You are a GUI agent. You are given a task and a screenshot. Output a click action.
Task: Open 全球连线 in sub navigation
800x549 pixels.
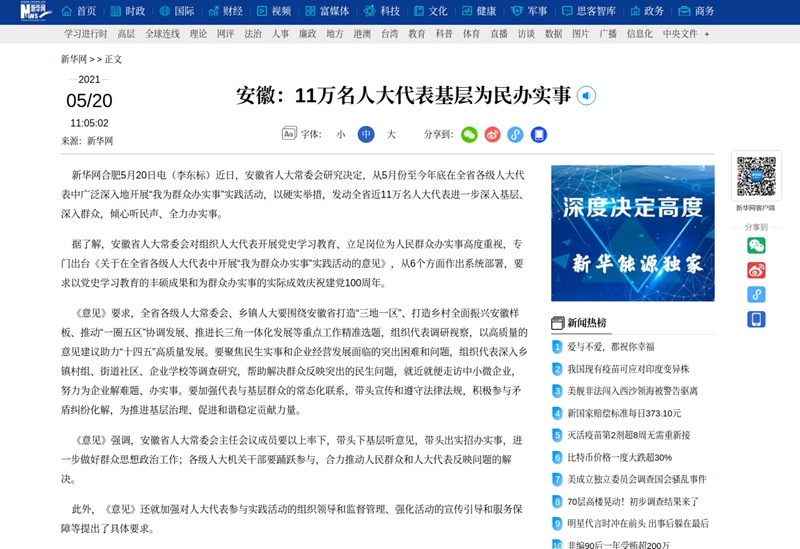162,34
